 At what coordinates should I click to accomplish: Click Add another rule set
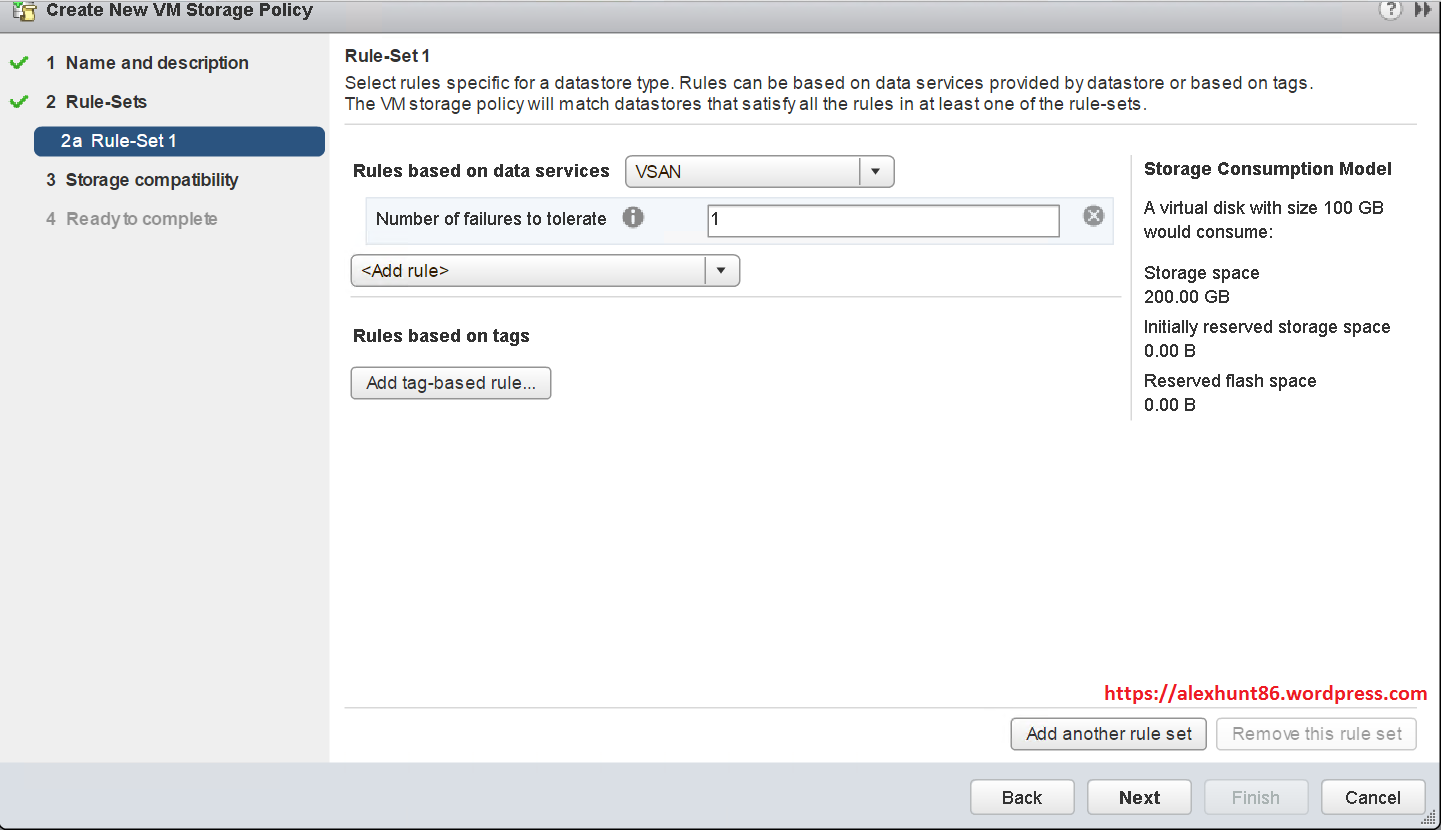[x=1108, y=733]
